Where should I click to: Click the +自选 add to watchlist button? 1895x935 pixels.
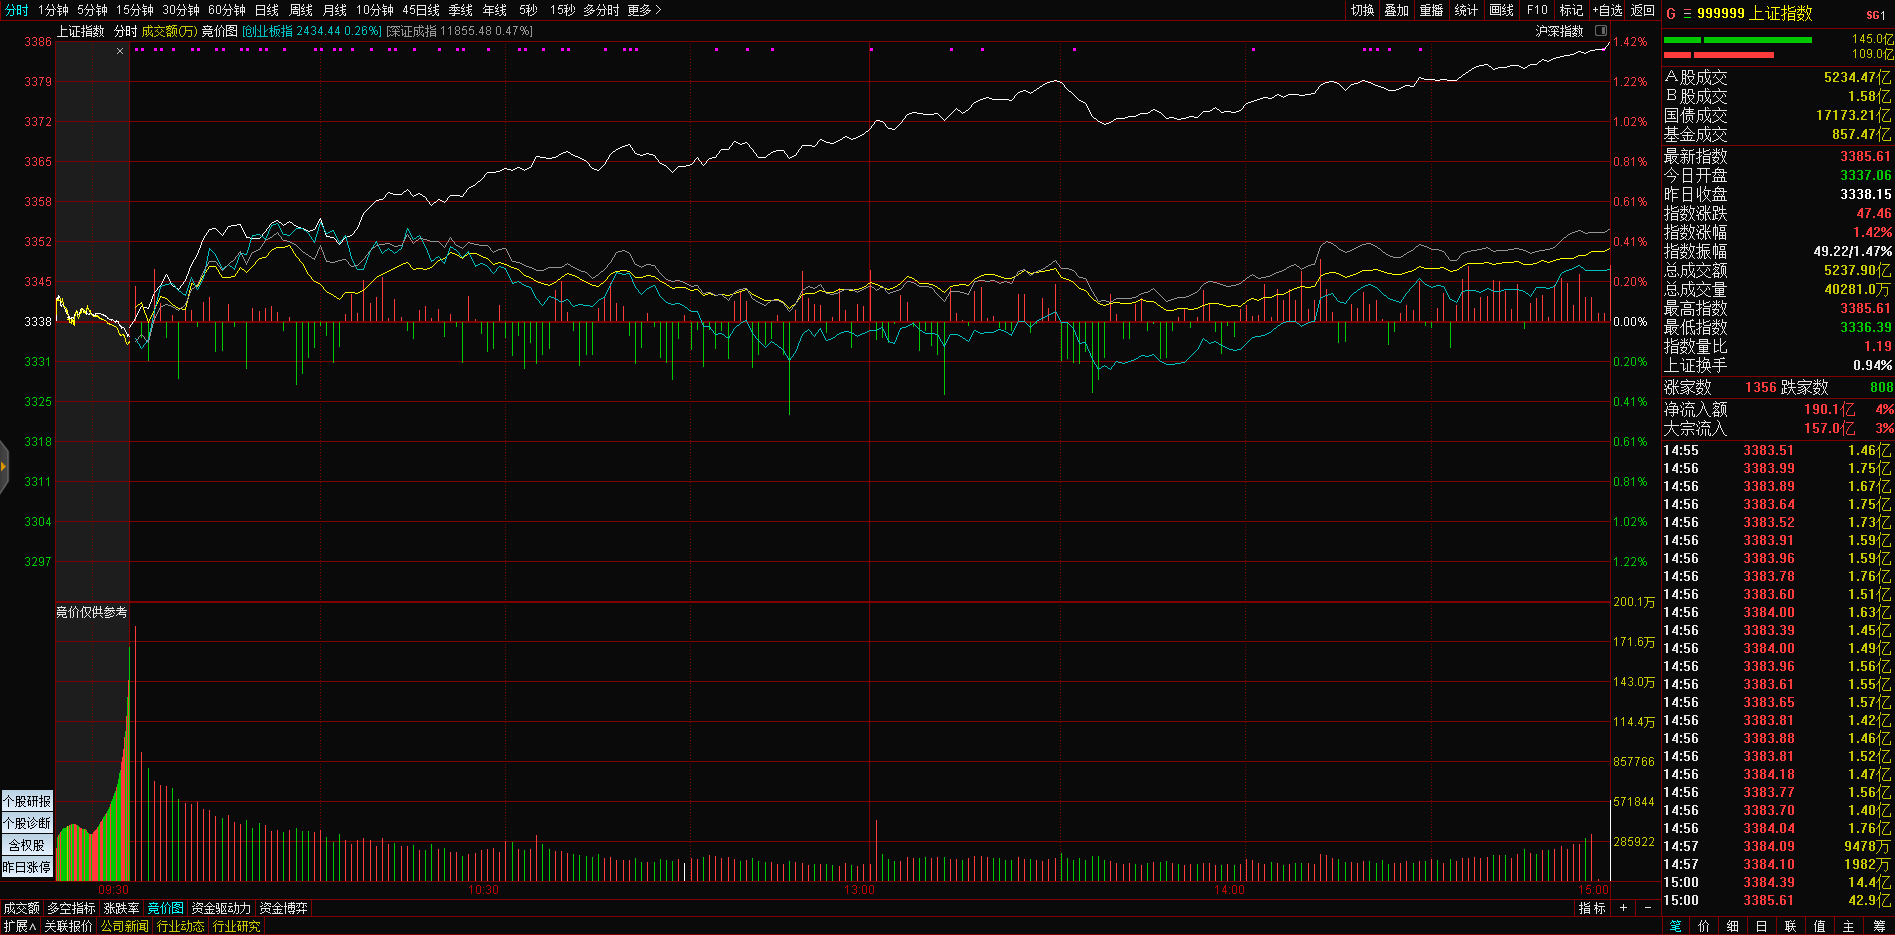[1607, 10]
